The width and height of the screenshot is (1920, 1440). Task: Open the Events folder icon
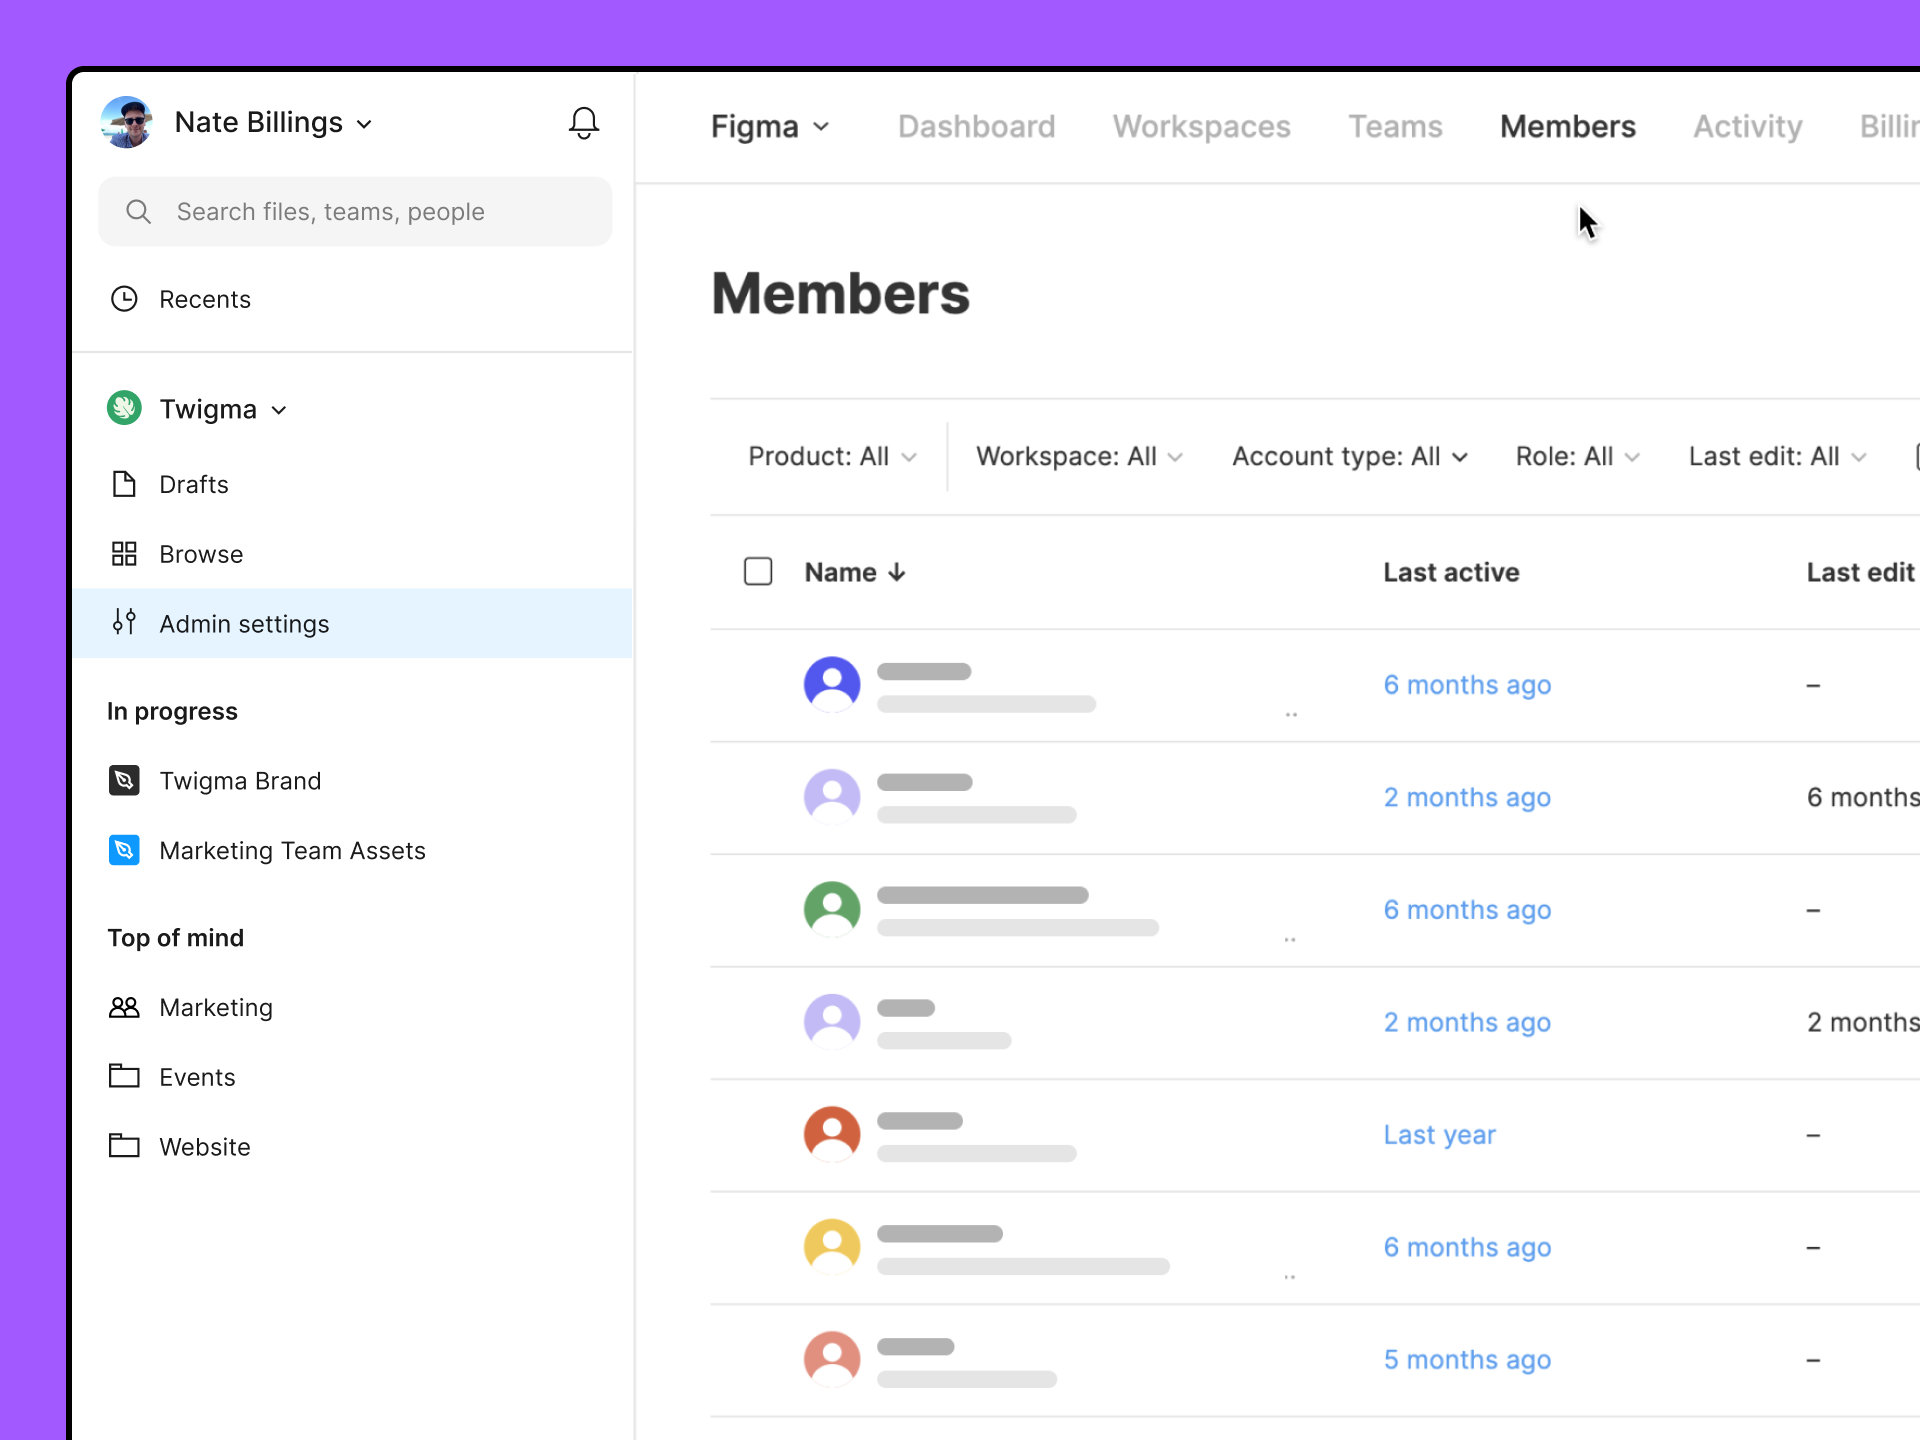pyautogui.click(x=124, y=1076)
